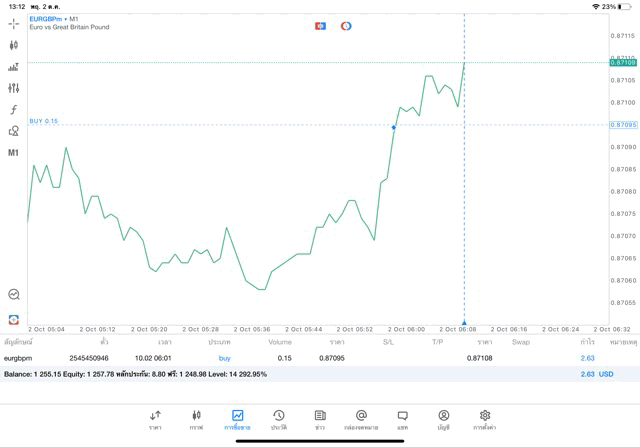The height and width of the screenshot is (447, 640).
Task: Open the mailbox @ tab
Action: pyautogui.click(x=361, y=419)
